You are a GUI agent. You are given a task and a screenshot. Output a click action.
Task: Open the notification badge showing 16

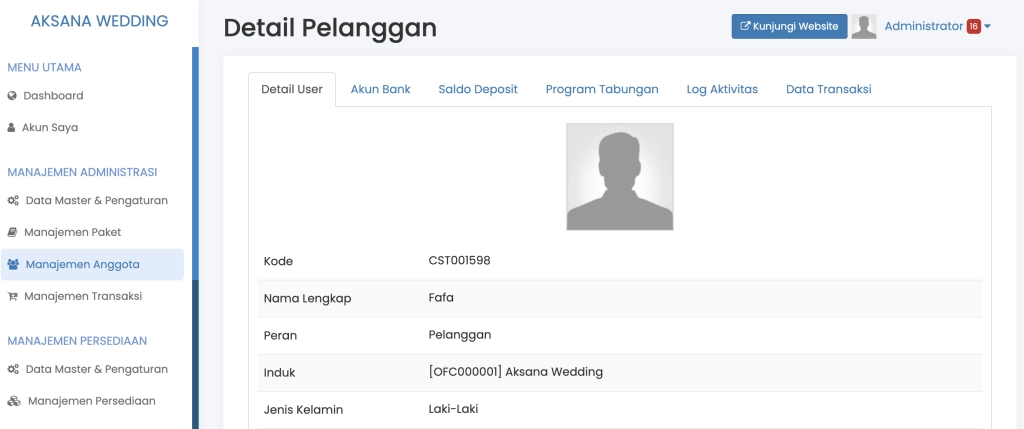tap(973, 27)
